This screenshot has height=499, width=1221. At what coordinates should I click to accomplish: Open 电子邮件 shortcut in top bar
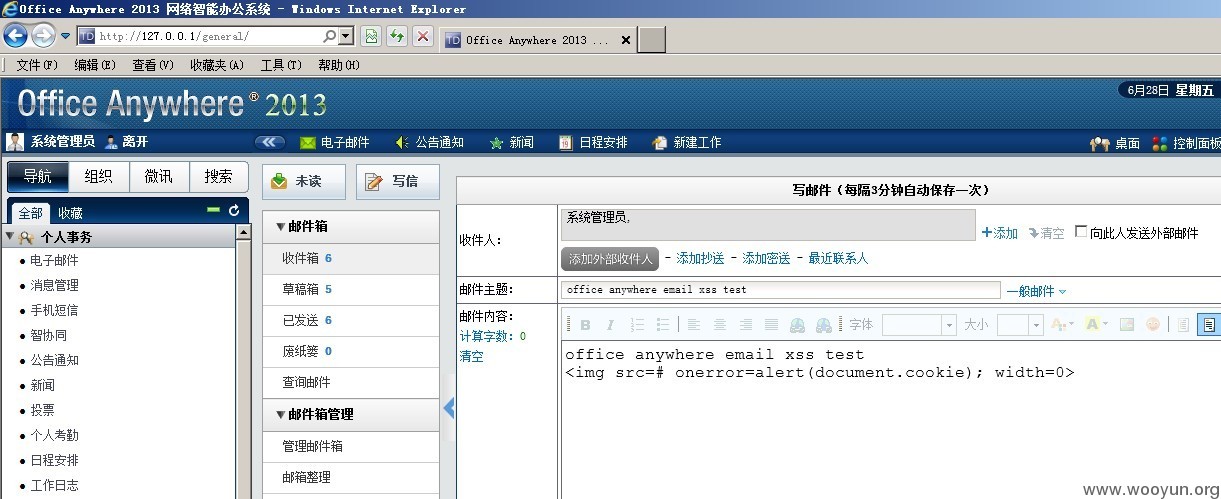pyautogui.click(x=335, y=143)
